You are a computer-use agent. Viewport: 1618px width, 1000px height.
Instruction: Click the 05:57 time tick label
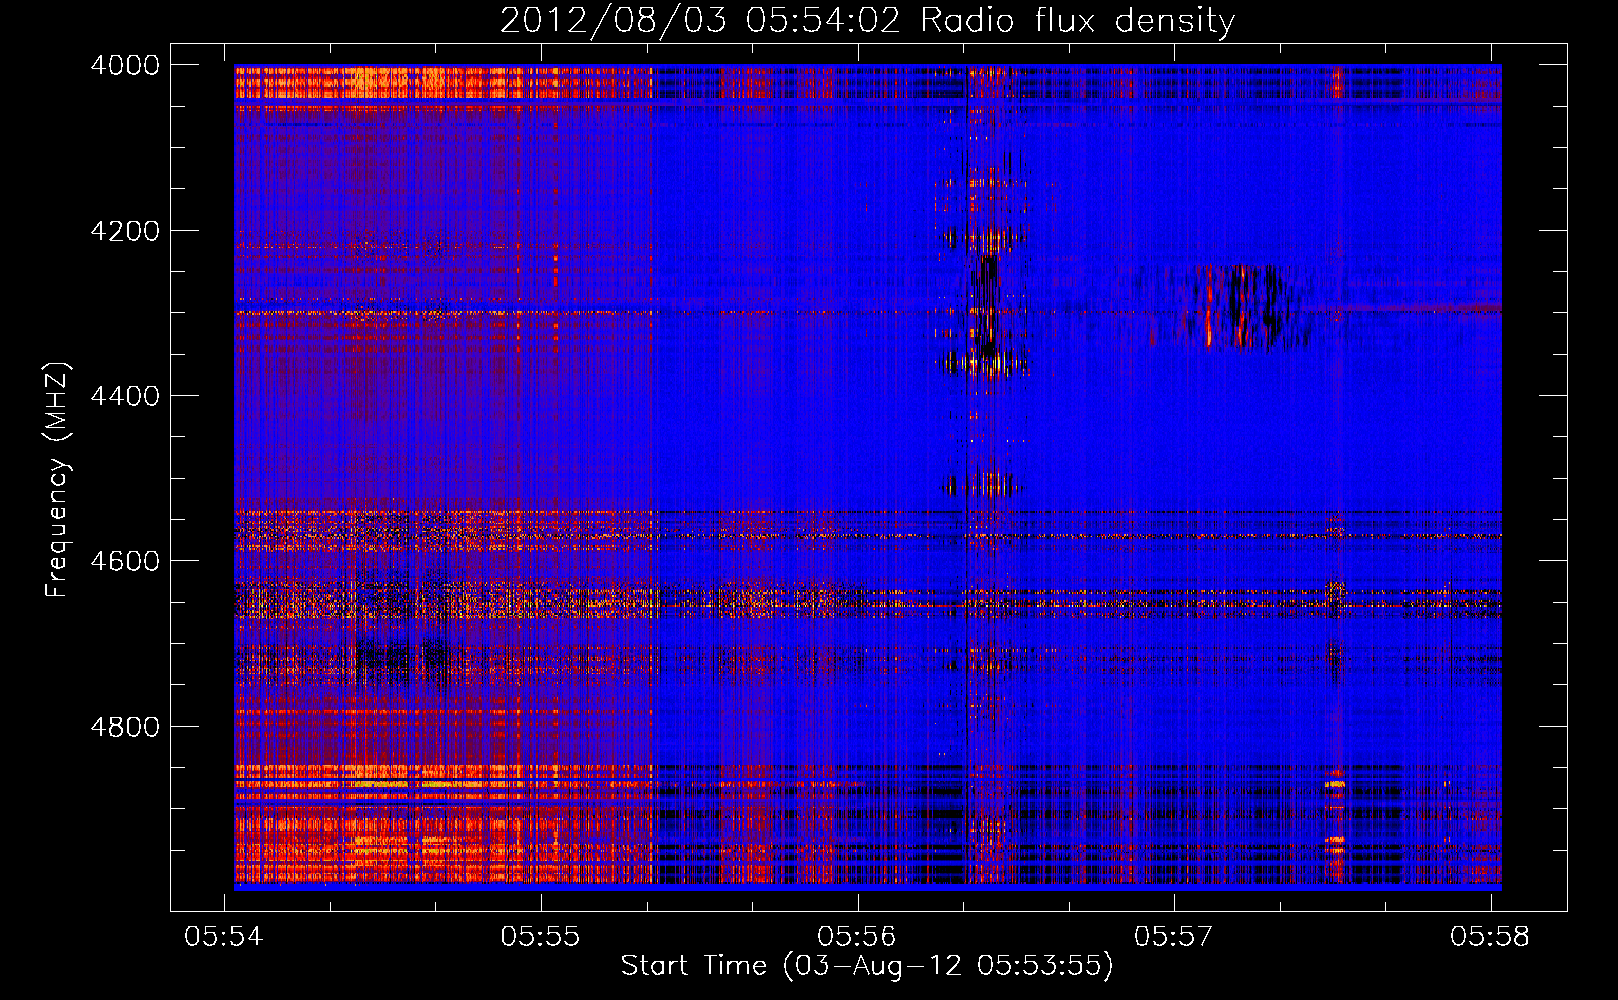coord(1174,936)
